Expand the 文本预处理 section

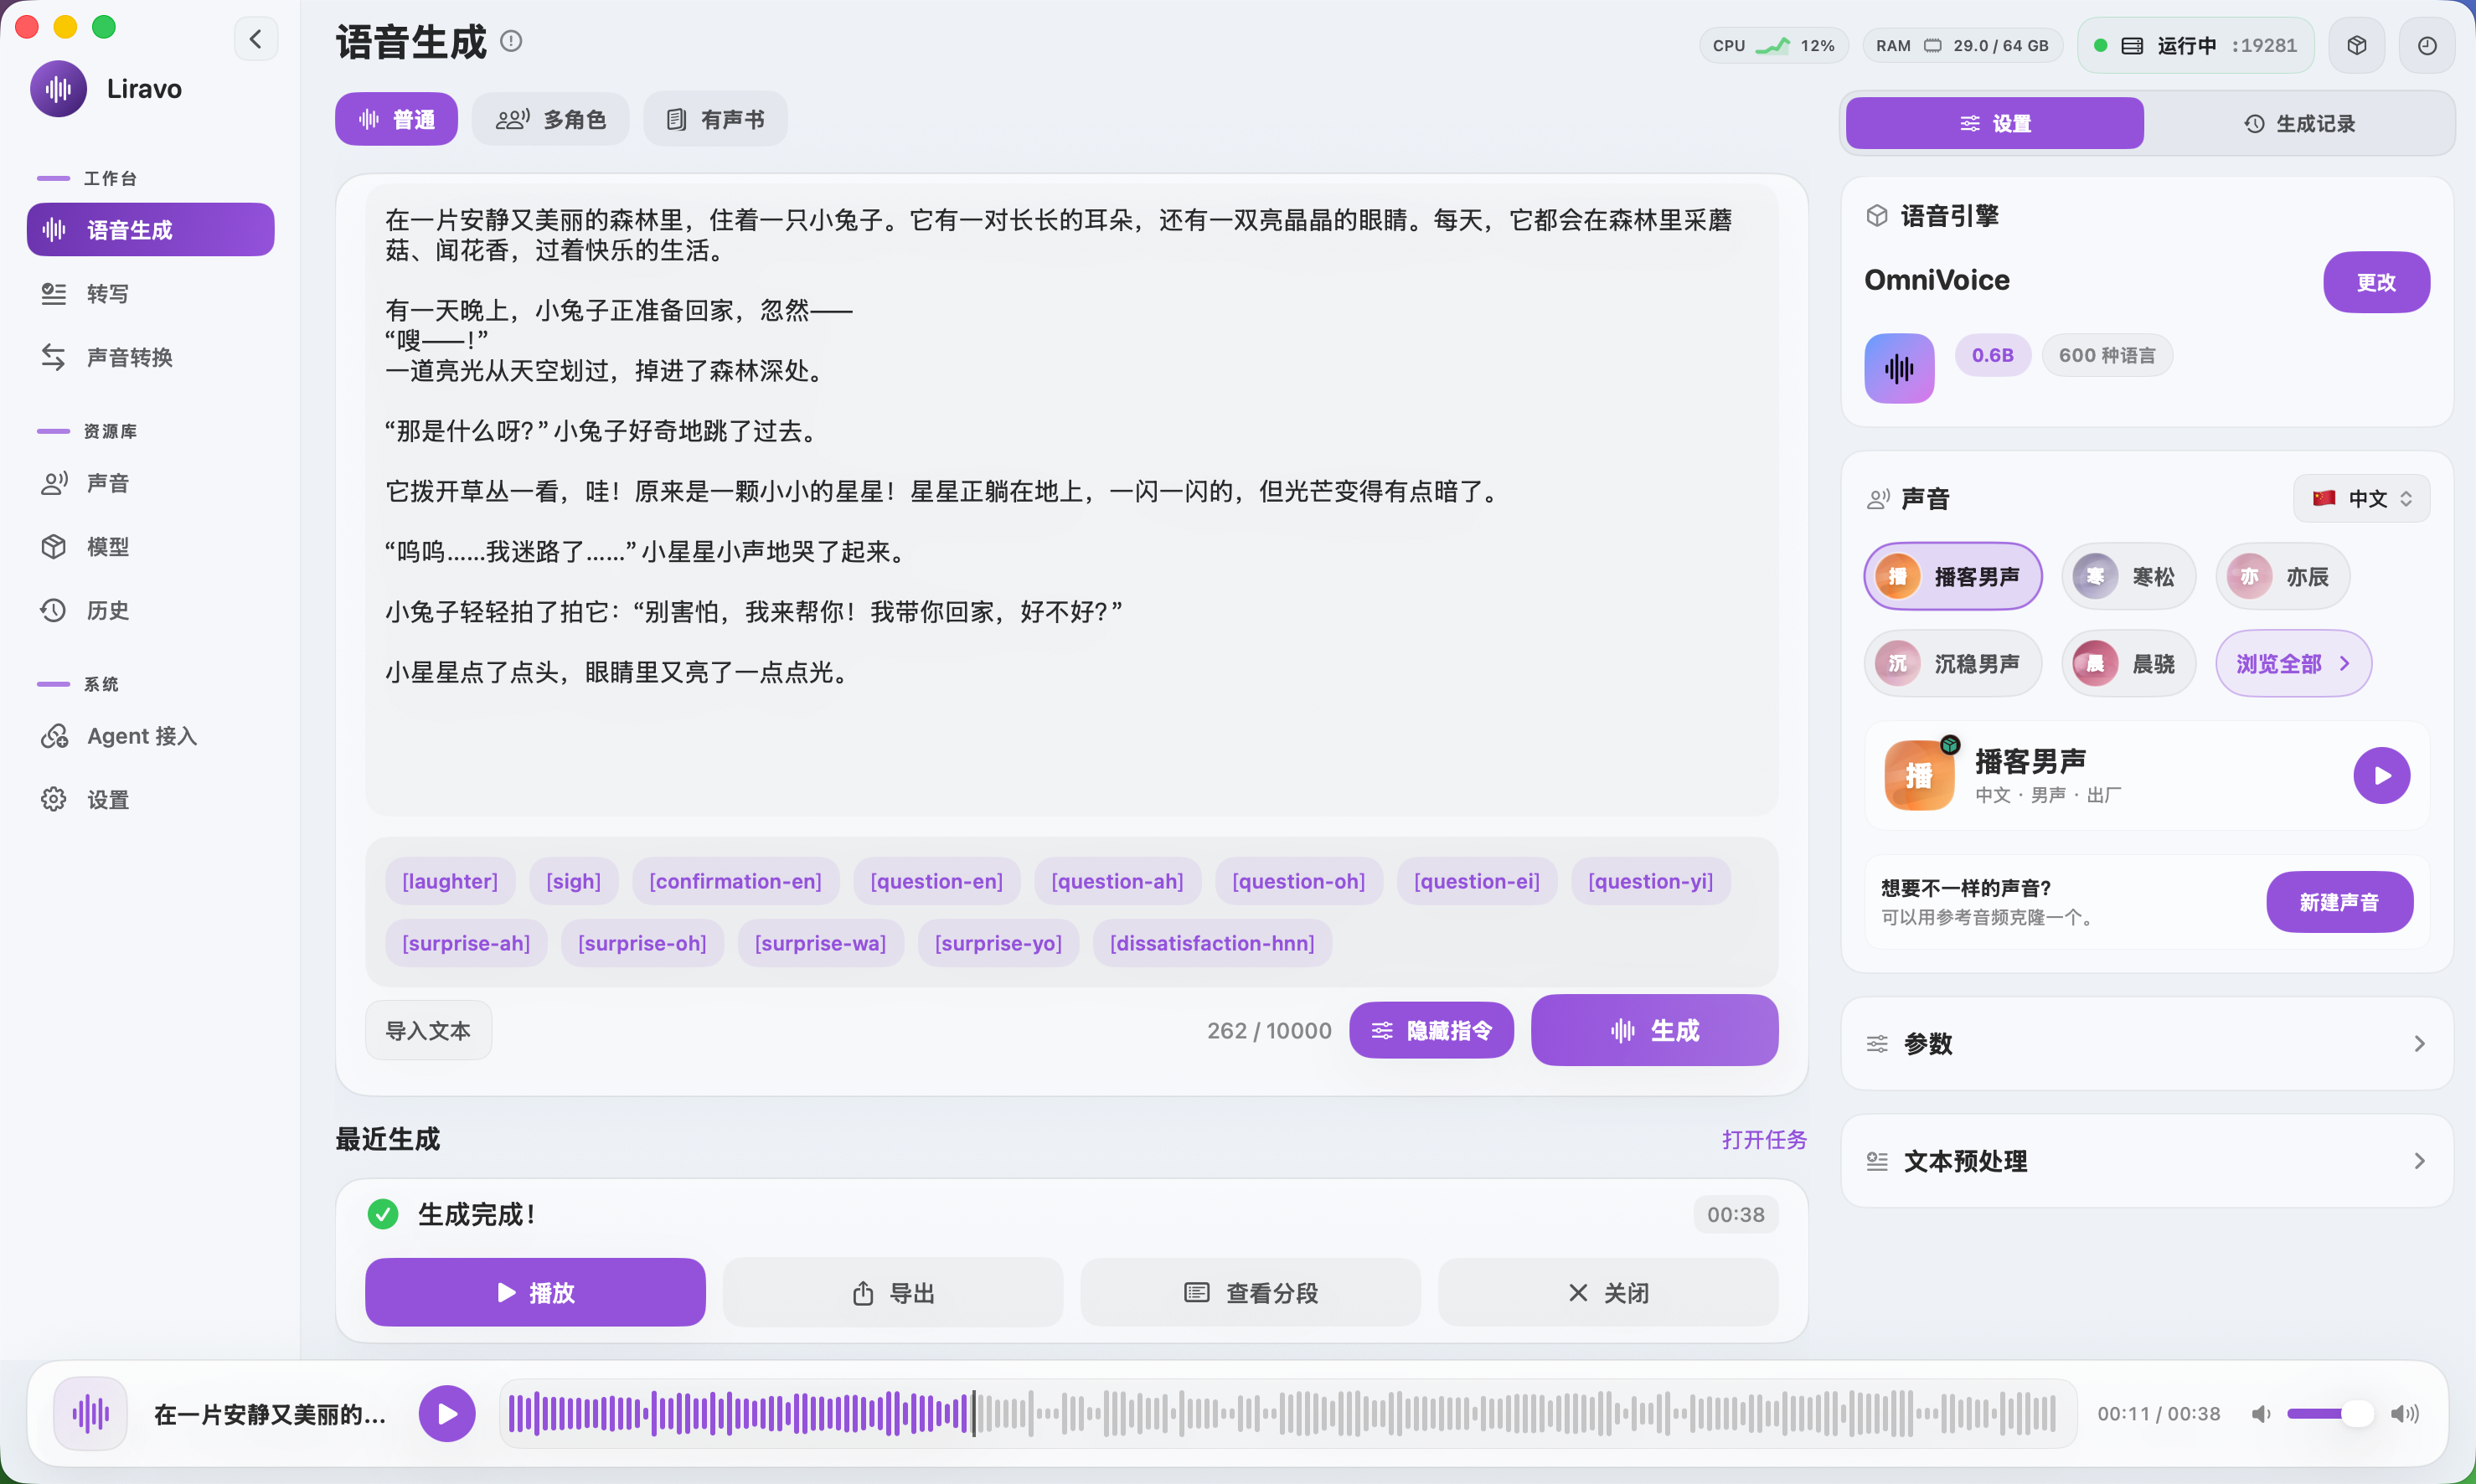2147,1160
